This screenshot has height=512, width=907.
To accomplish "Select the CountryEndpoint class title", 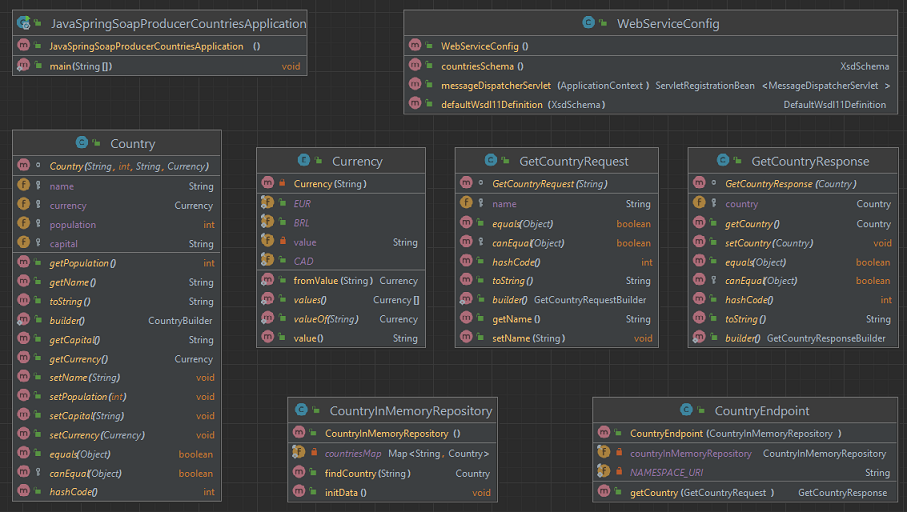I will tap(762, 411).
